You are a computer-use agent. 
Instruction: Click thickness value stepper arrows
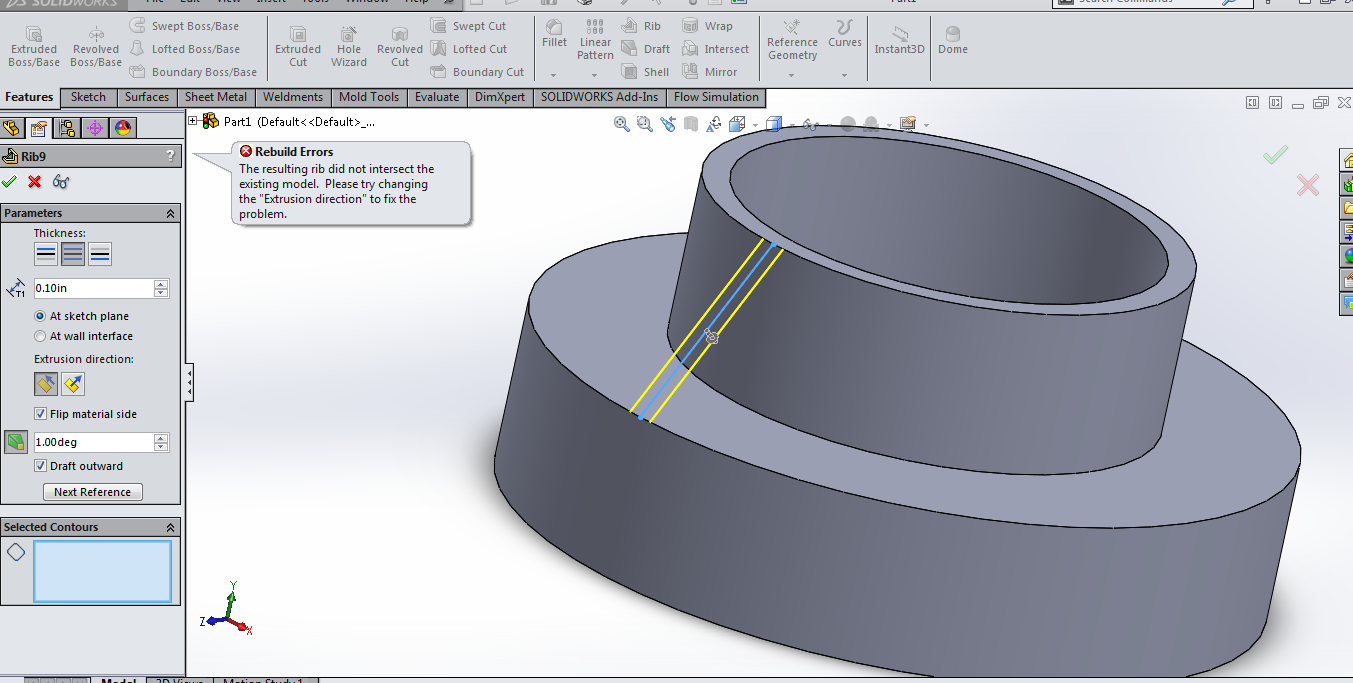(x=161, y=288)
